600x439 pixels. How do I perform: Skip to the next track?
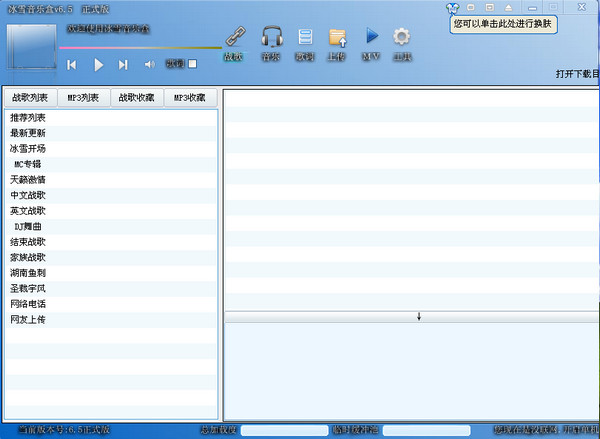(123, 65)
